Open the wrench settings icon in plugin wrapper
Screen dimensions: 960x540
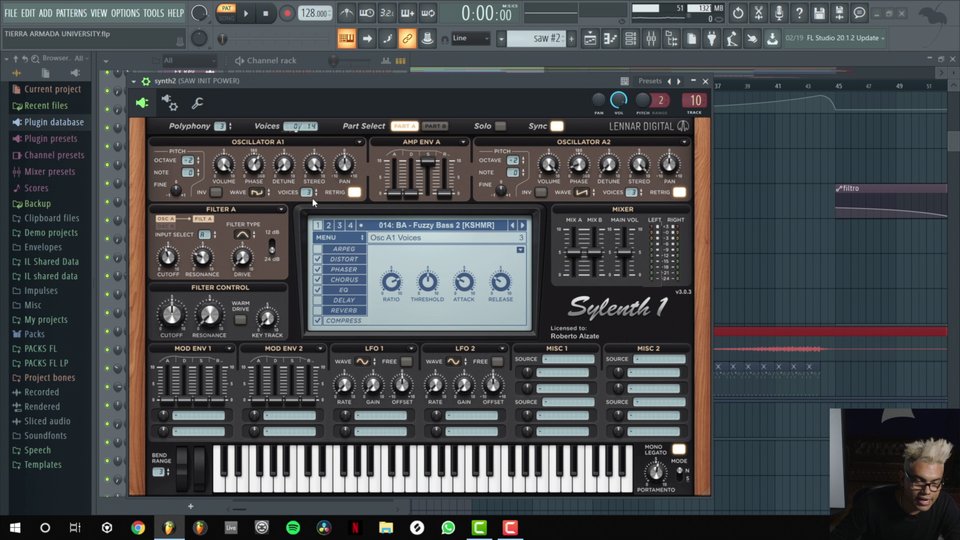tap(197, 103)
